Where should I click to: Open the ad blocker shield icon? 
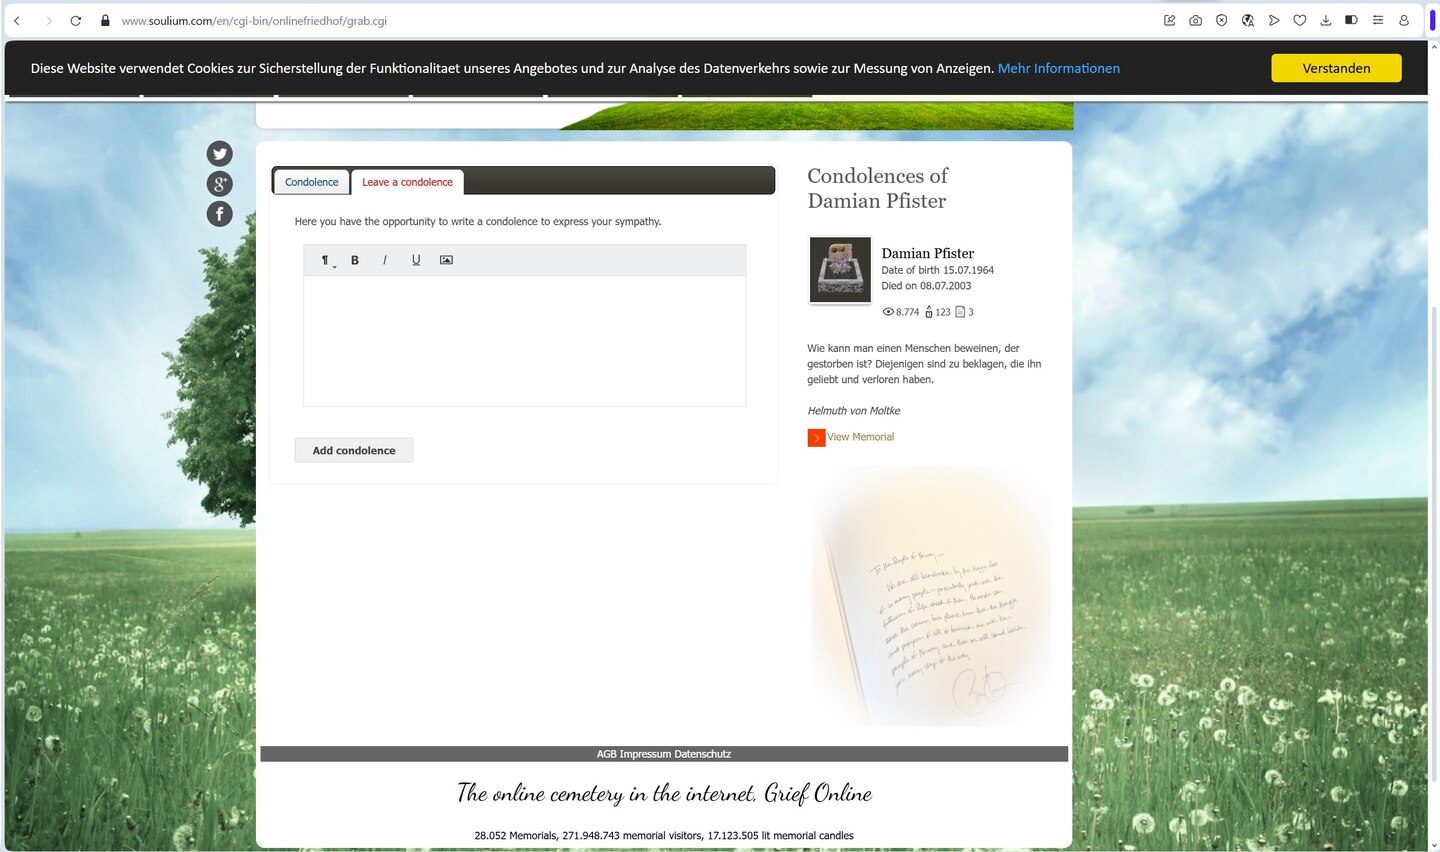[1222, 20]
